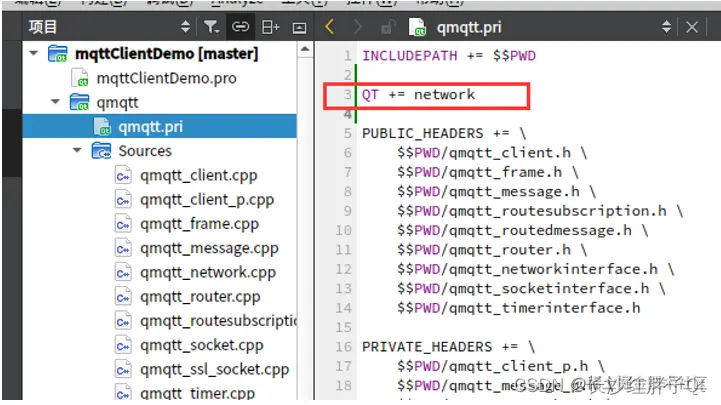Click $$PWD/qmqtt_router.h line

(492, 250)
